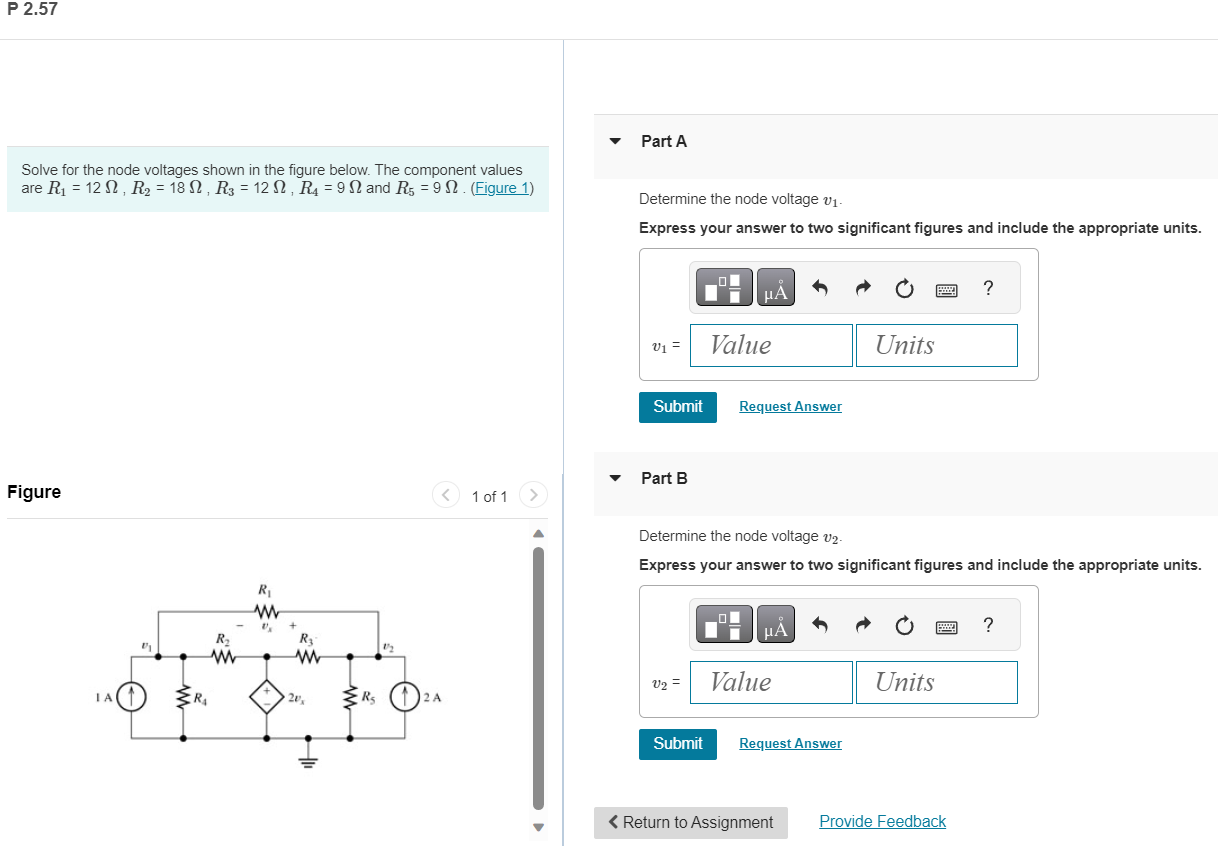Image resolution: width=1218 pixels, height=846 pixels.
Task: Open Provide Feedback
Action: coord(882,821)
